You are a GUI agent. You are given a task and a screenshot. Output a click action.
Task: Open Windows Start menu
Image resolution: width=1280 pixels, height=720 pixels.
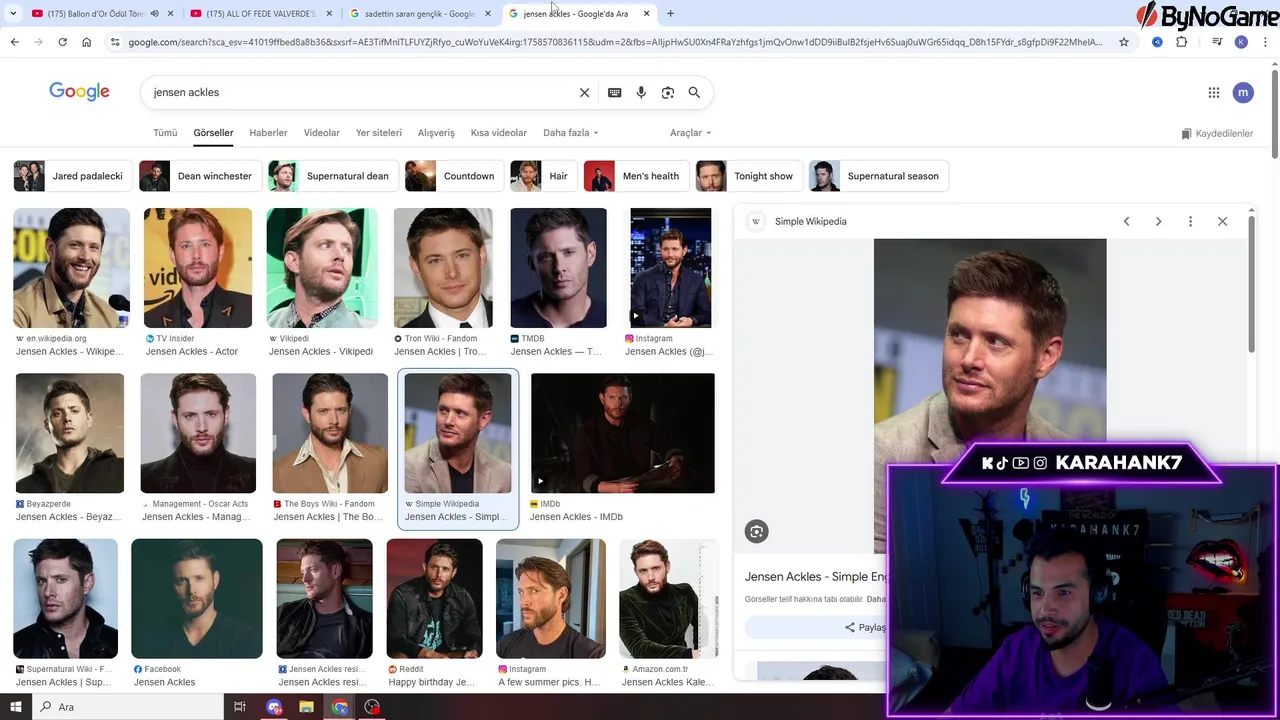coord(15,707)
